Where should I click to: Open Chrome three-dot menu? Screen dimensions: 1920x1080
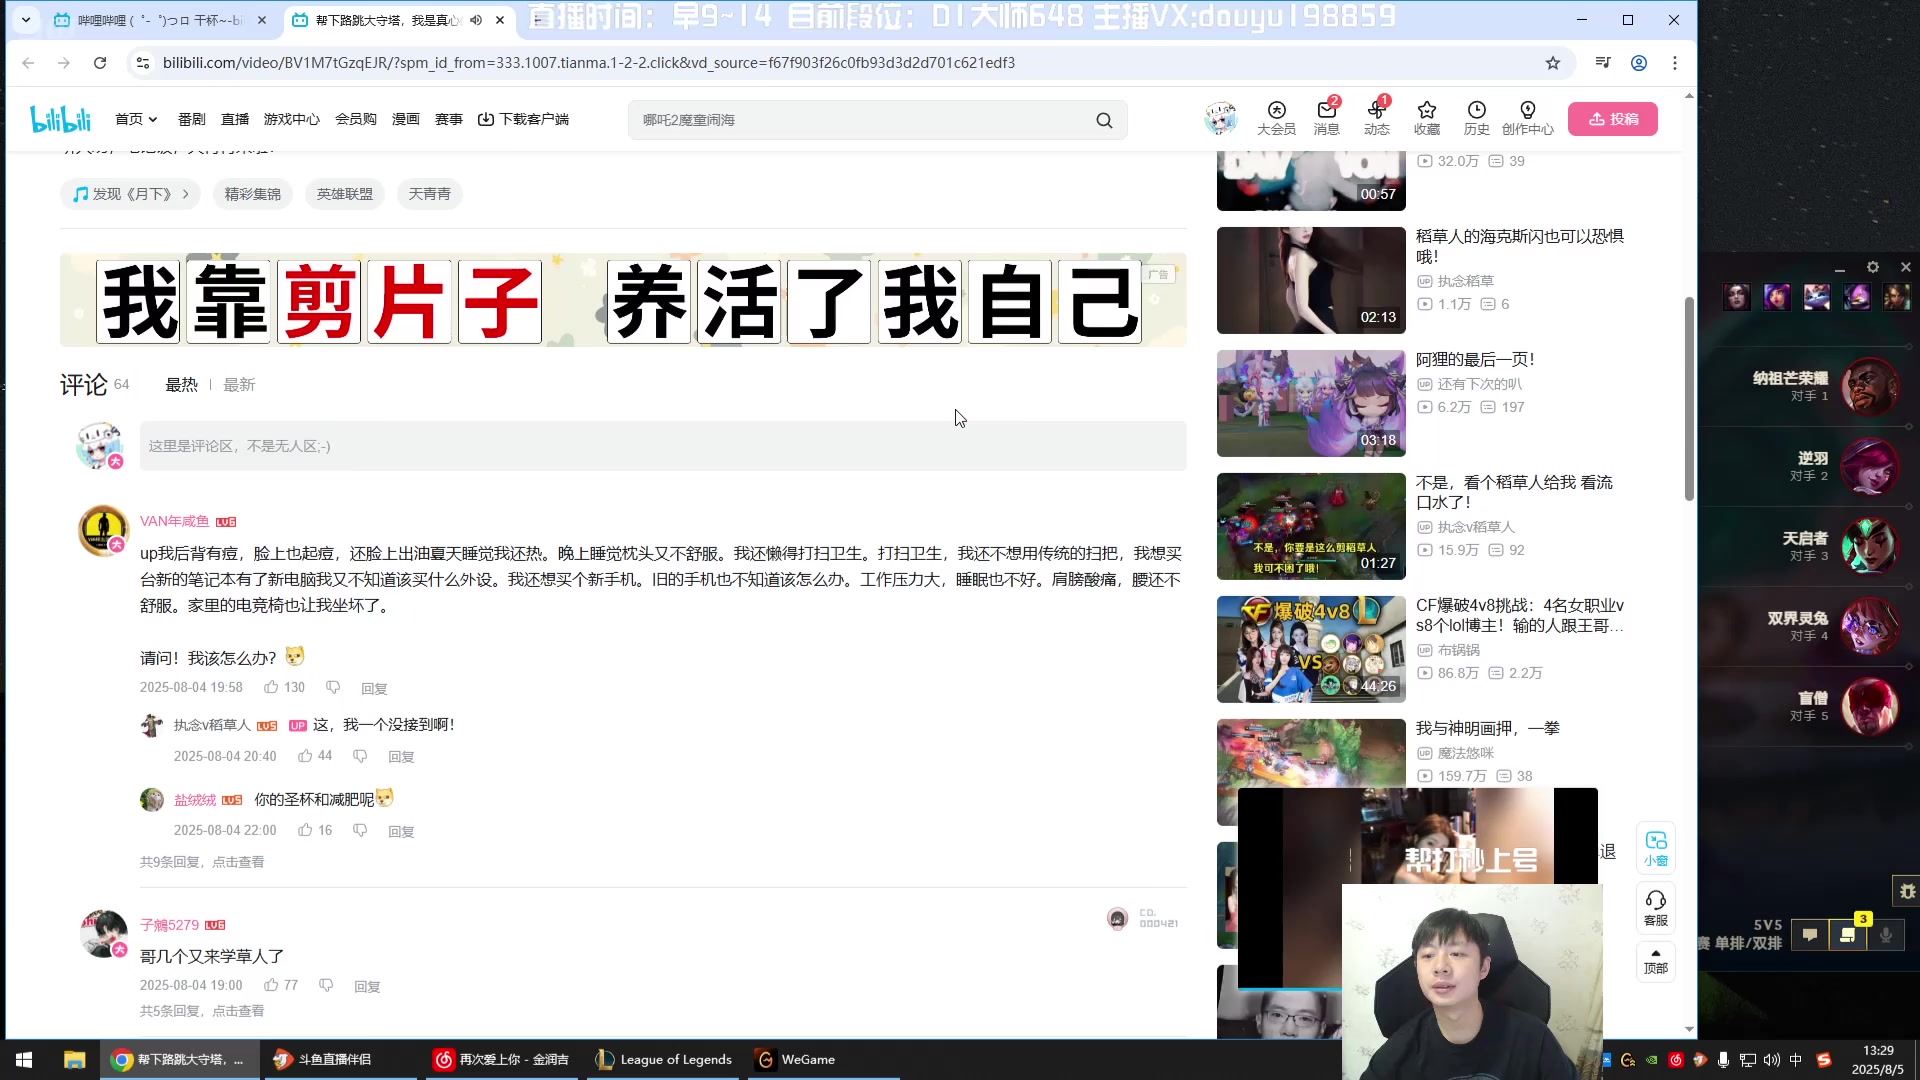(x=1675, y=63)
